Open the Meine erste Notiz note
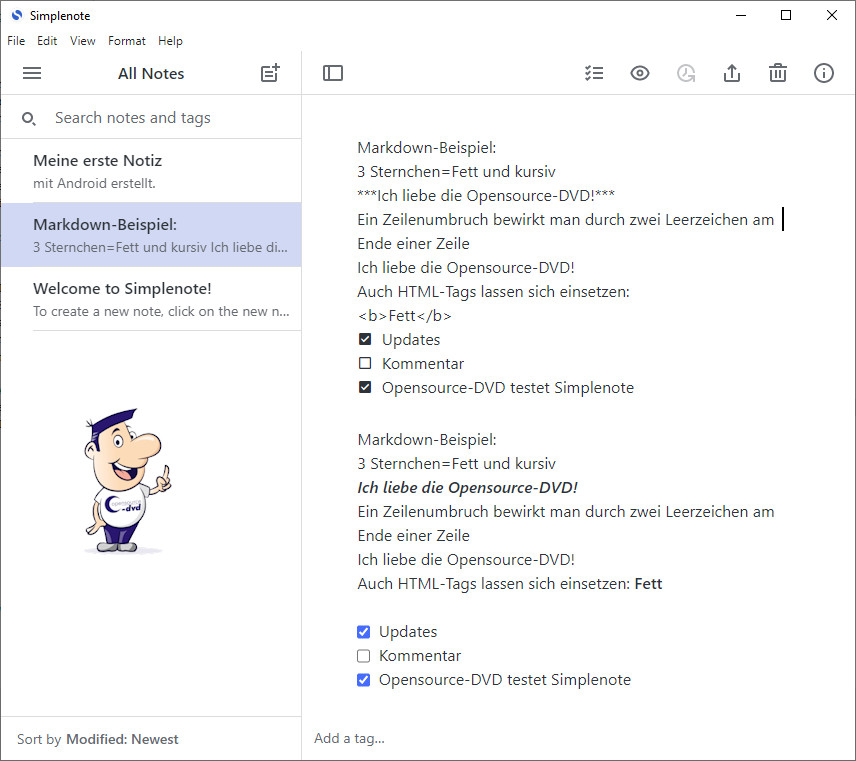Image resolution: width=856 pixels, height=761 pixels. 160,171
